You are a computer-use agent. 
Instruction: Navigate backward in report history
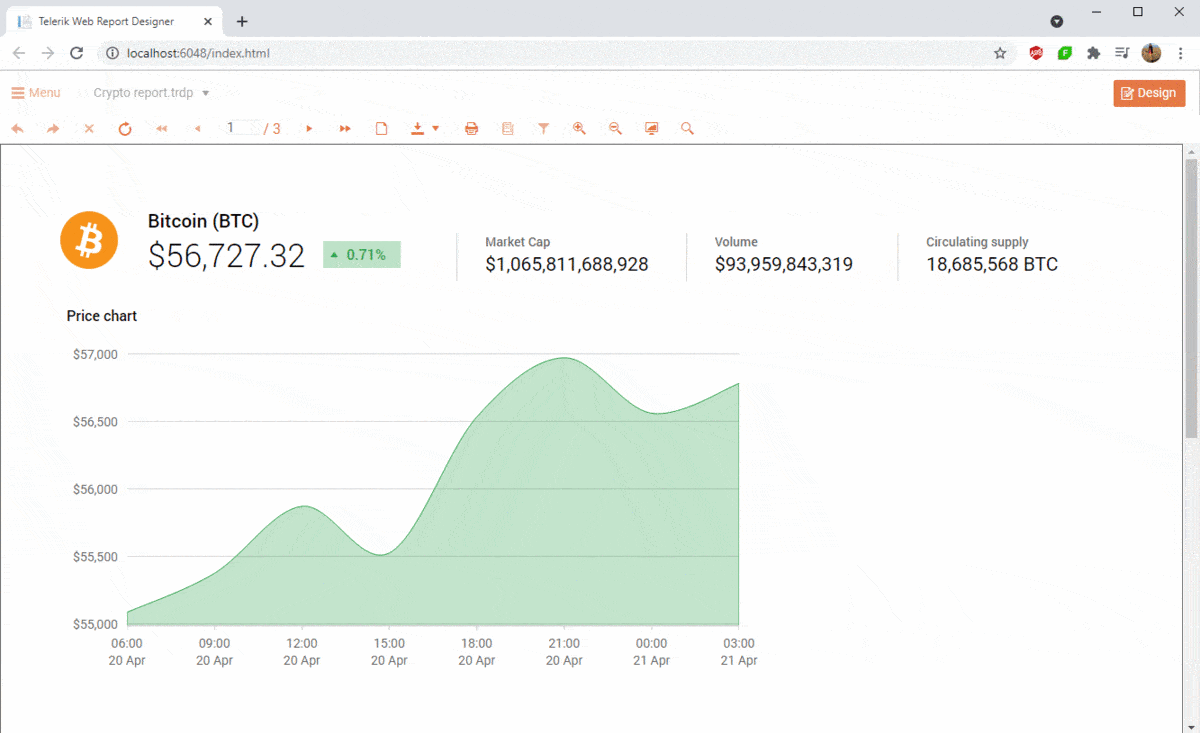coord(17,128)
